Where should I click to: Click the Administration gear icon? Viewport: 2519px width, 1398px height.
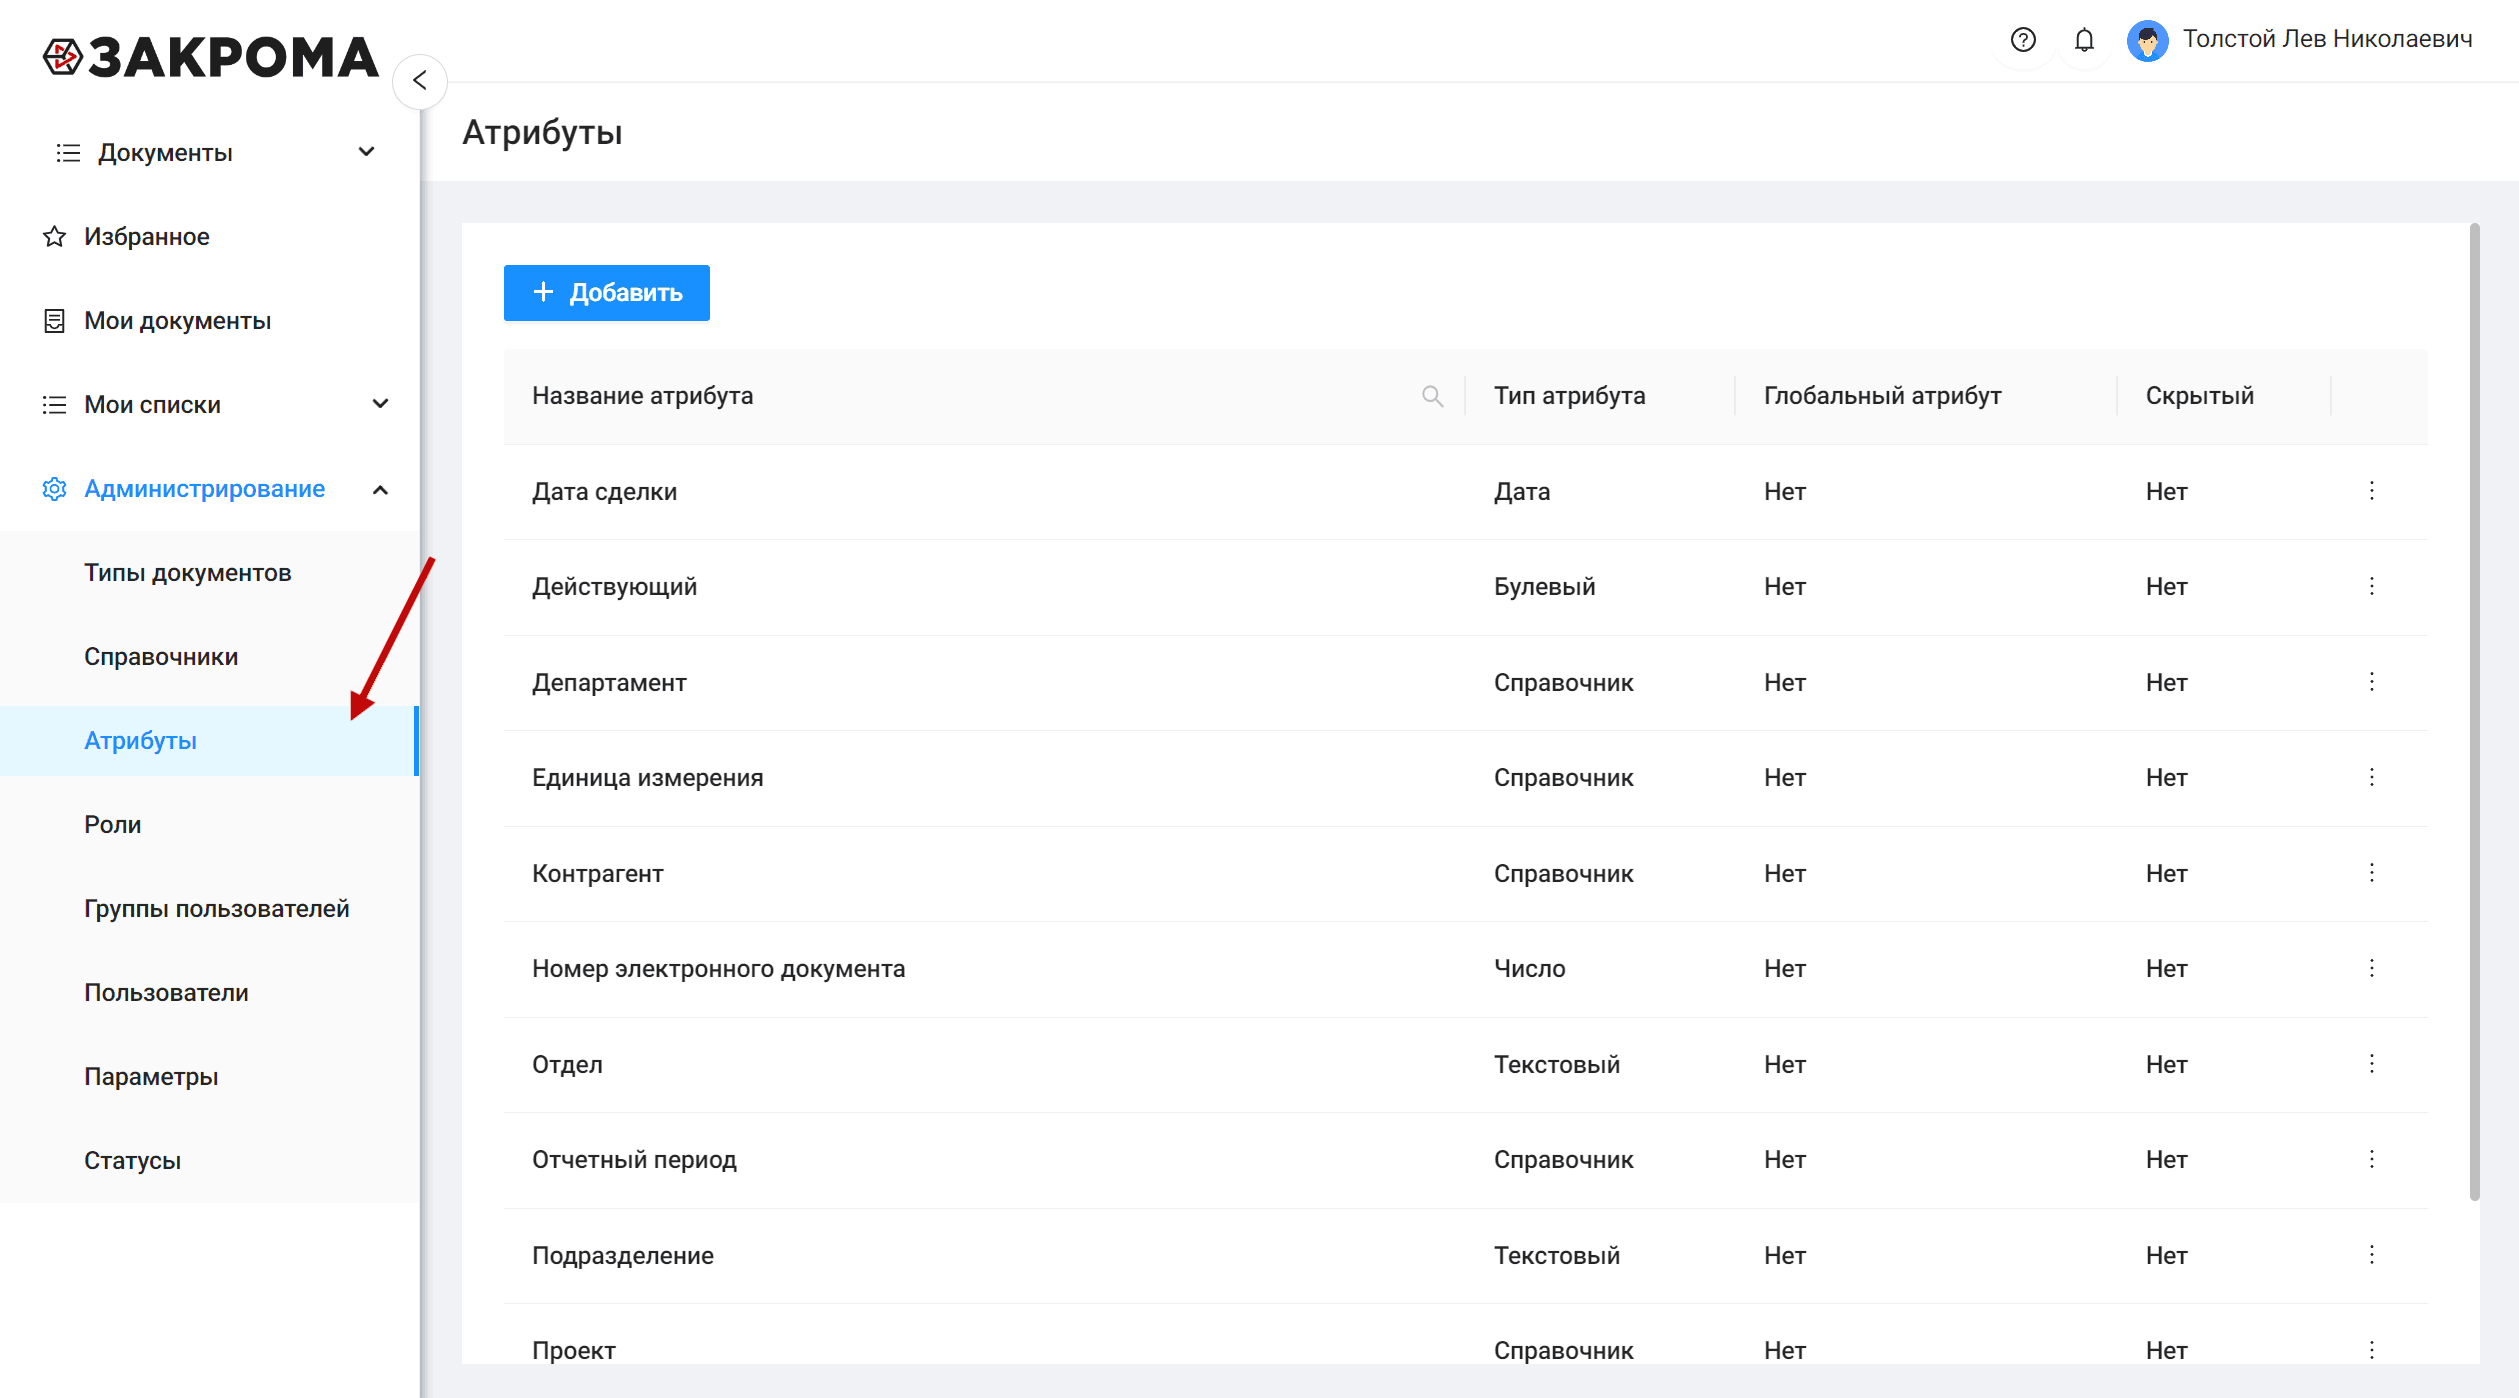54,489
